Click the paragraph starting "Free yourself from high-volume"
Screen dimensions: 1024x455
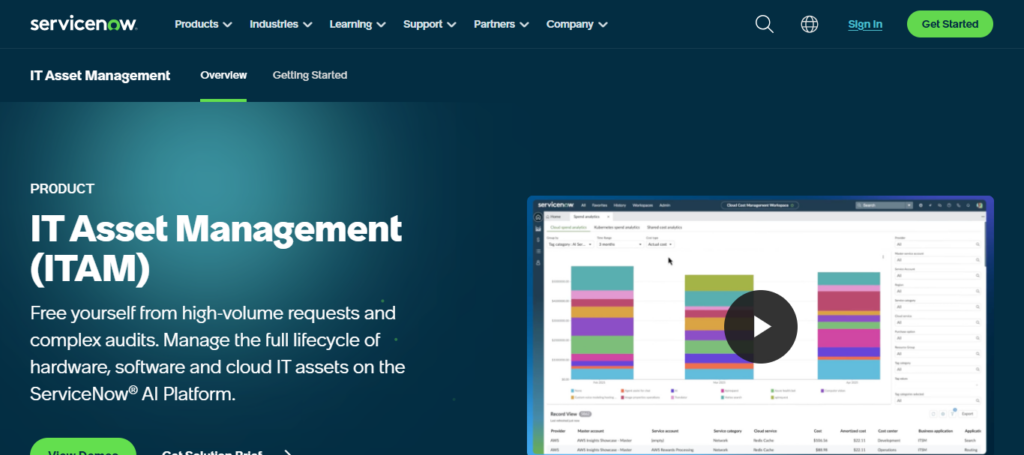pos(217,354)
